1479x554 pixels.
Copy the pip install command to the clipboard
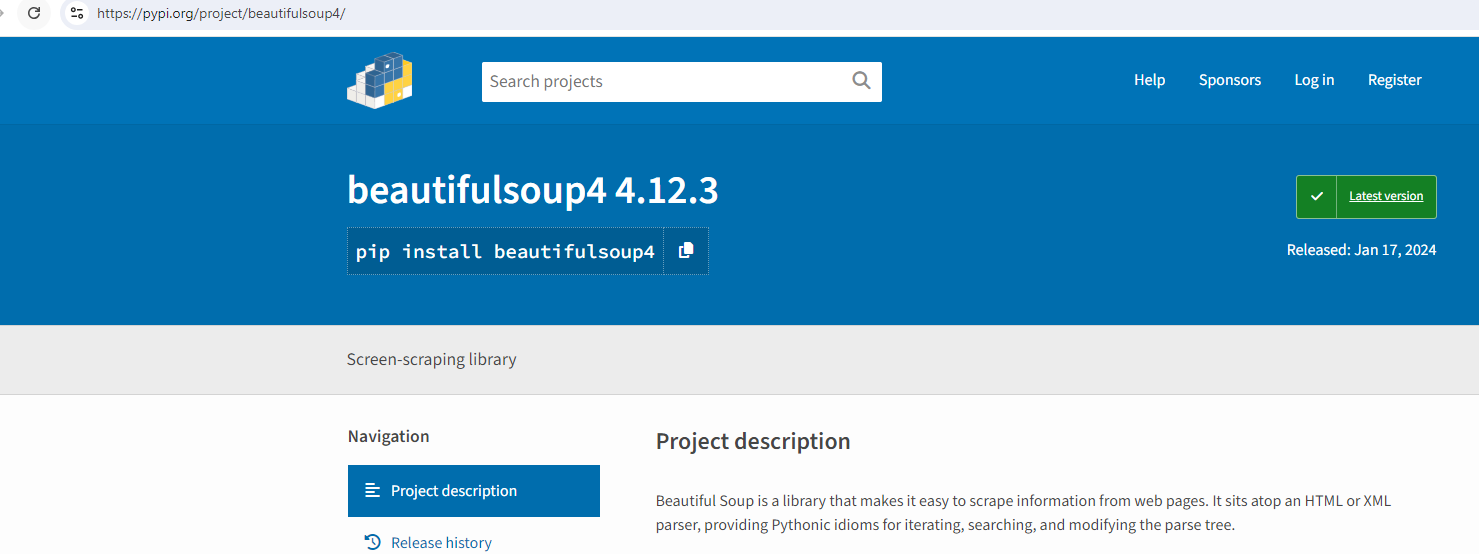pos(686,251)
